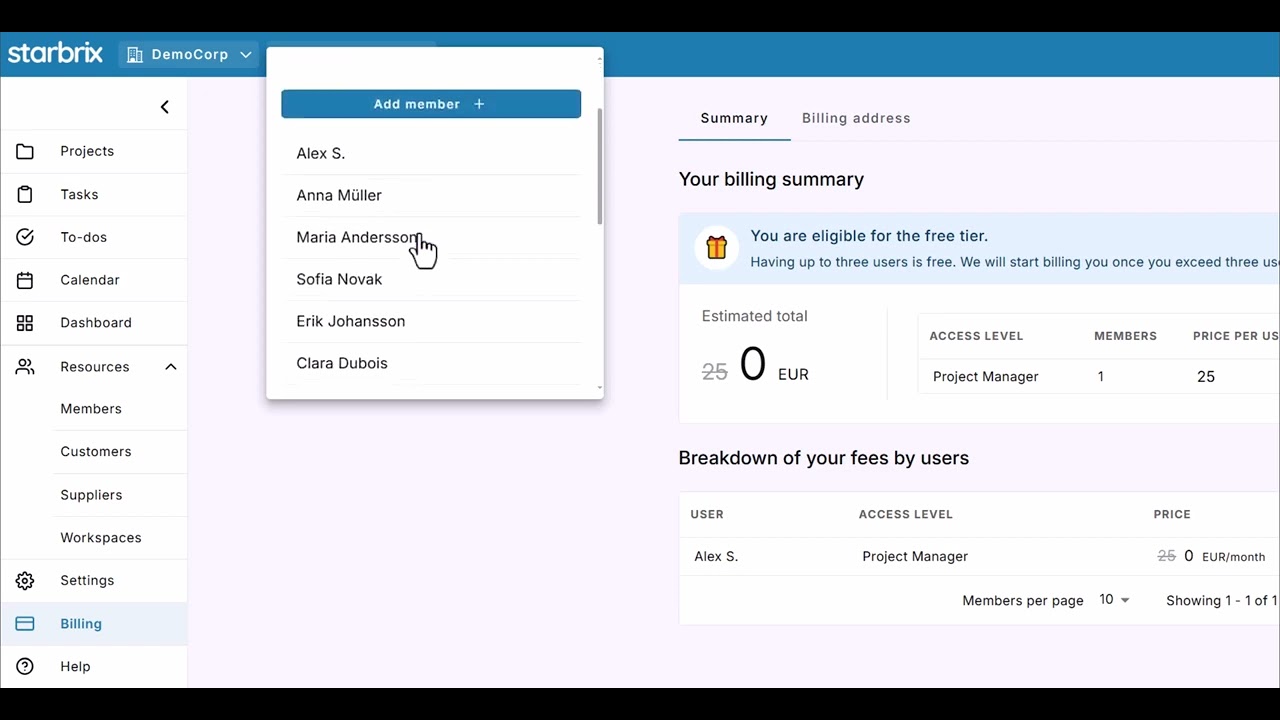Collapse the sidebar with the left chevron
The height and width of the screenshot is (720, 1280).
[x=165, y=107]
